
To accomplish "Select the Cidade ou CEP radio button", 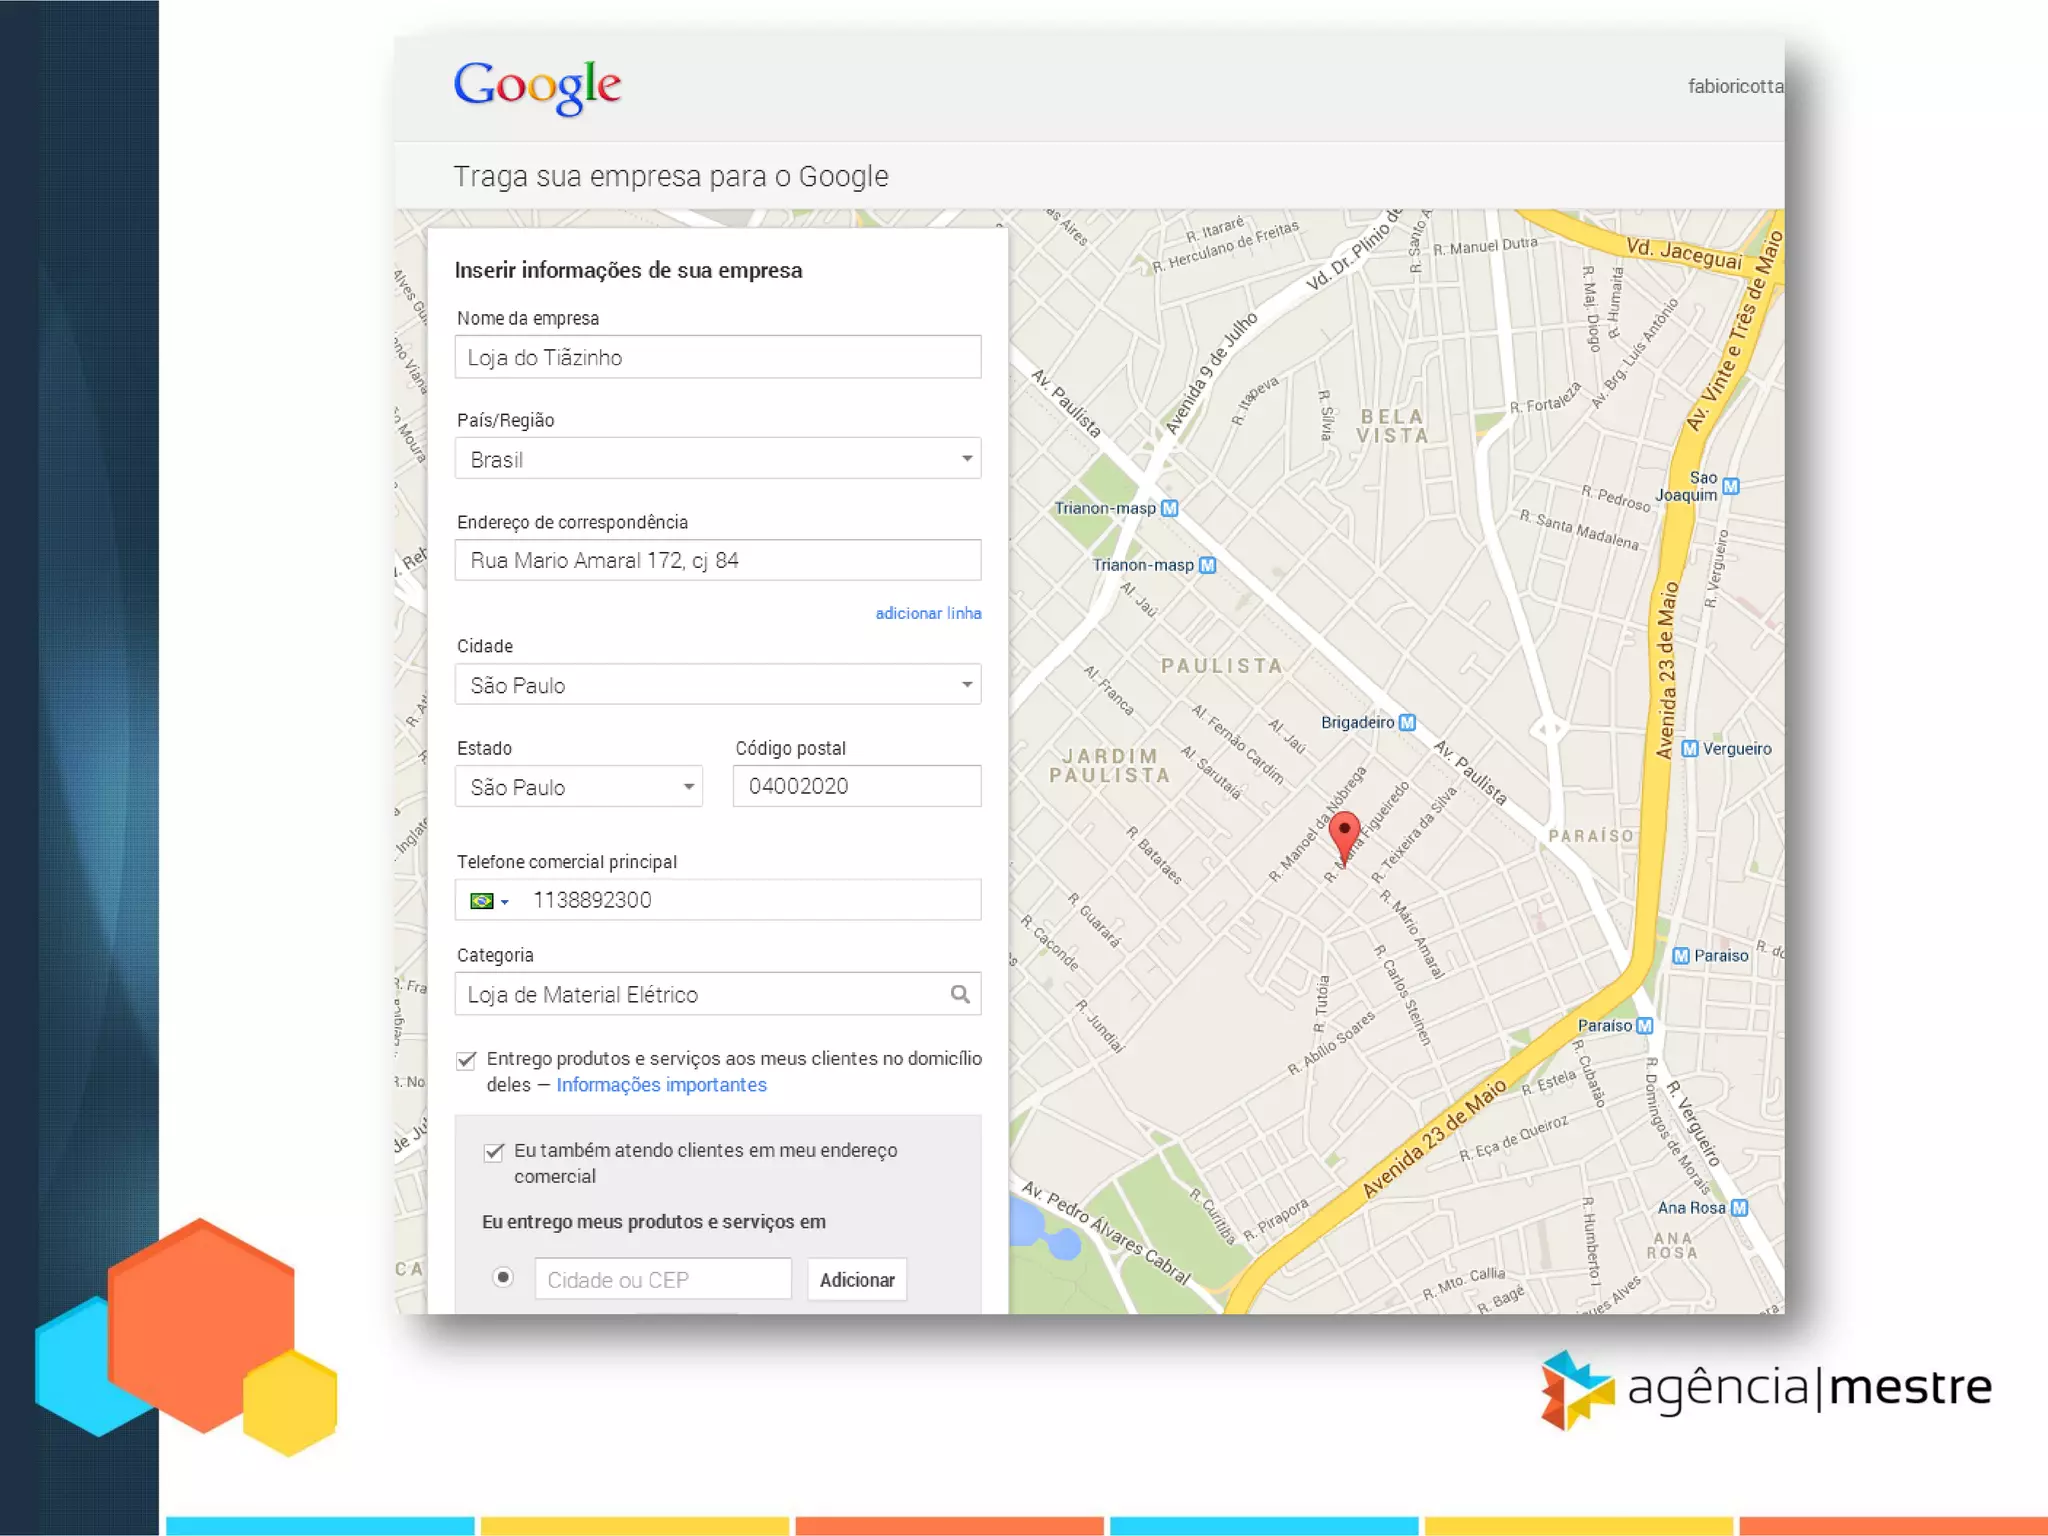I will pyautogui.click(x=503, y=1278).
